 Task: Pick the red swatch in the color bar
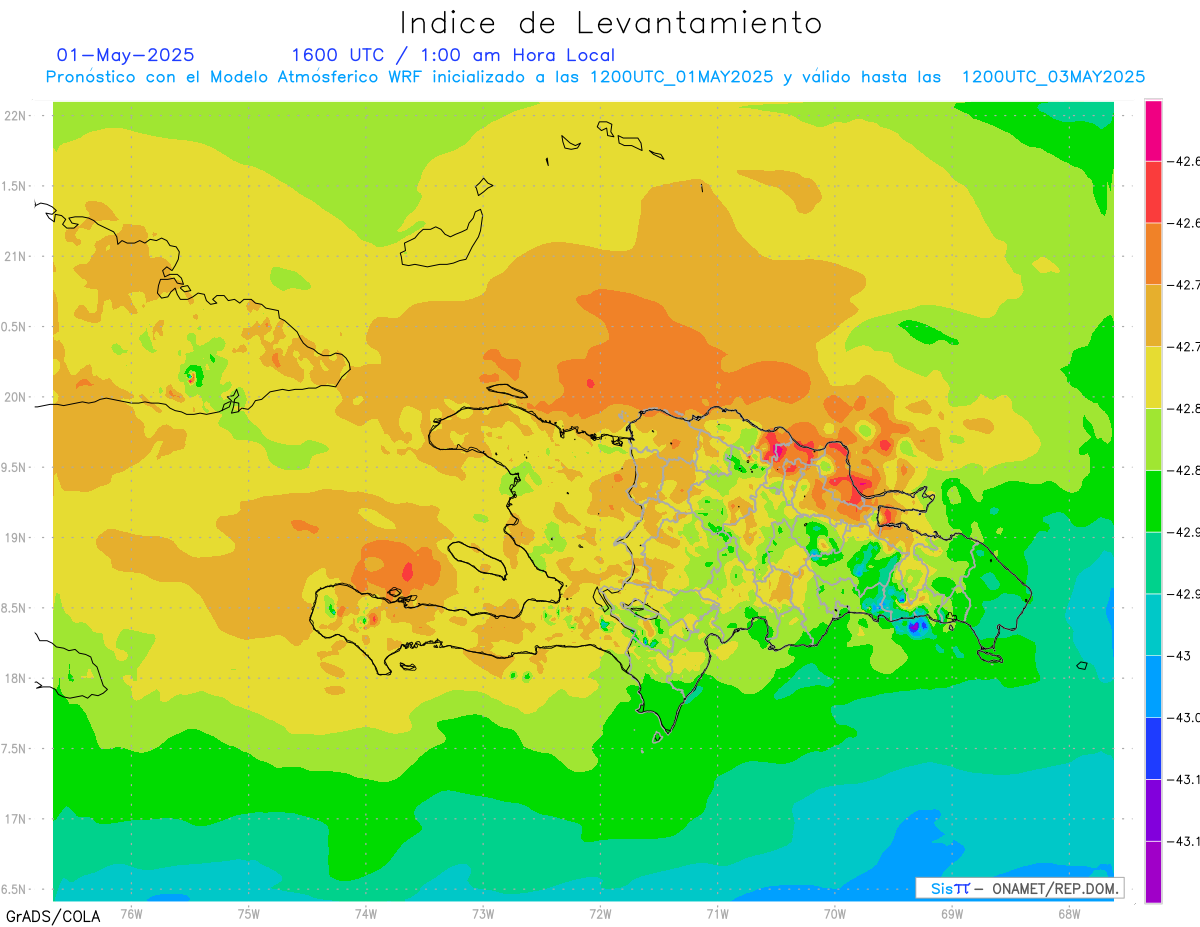point(1153,192)
